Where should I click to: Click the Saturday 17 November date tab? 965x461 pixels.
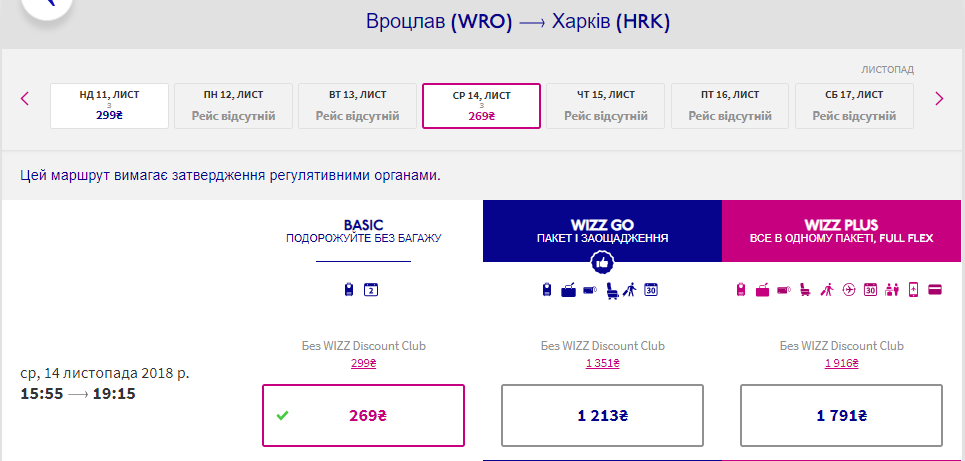(x=854, y=106)
